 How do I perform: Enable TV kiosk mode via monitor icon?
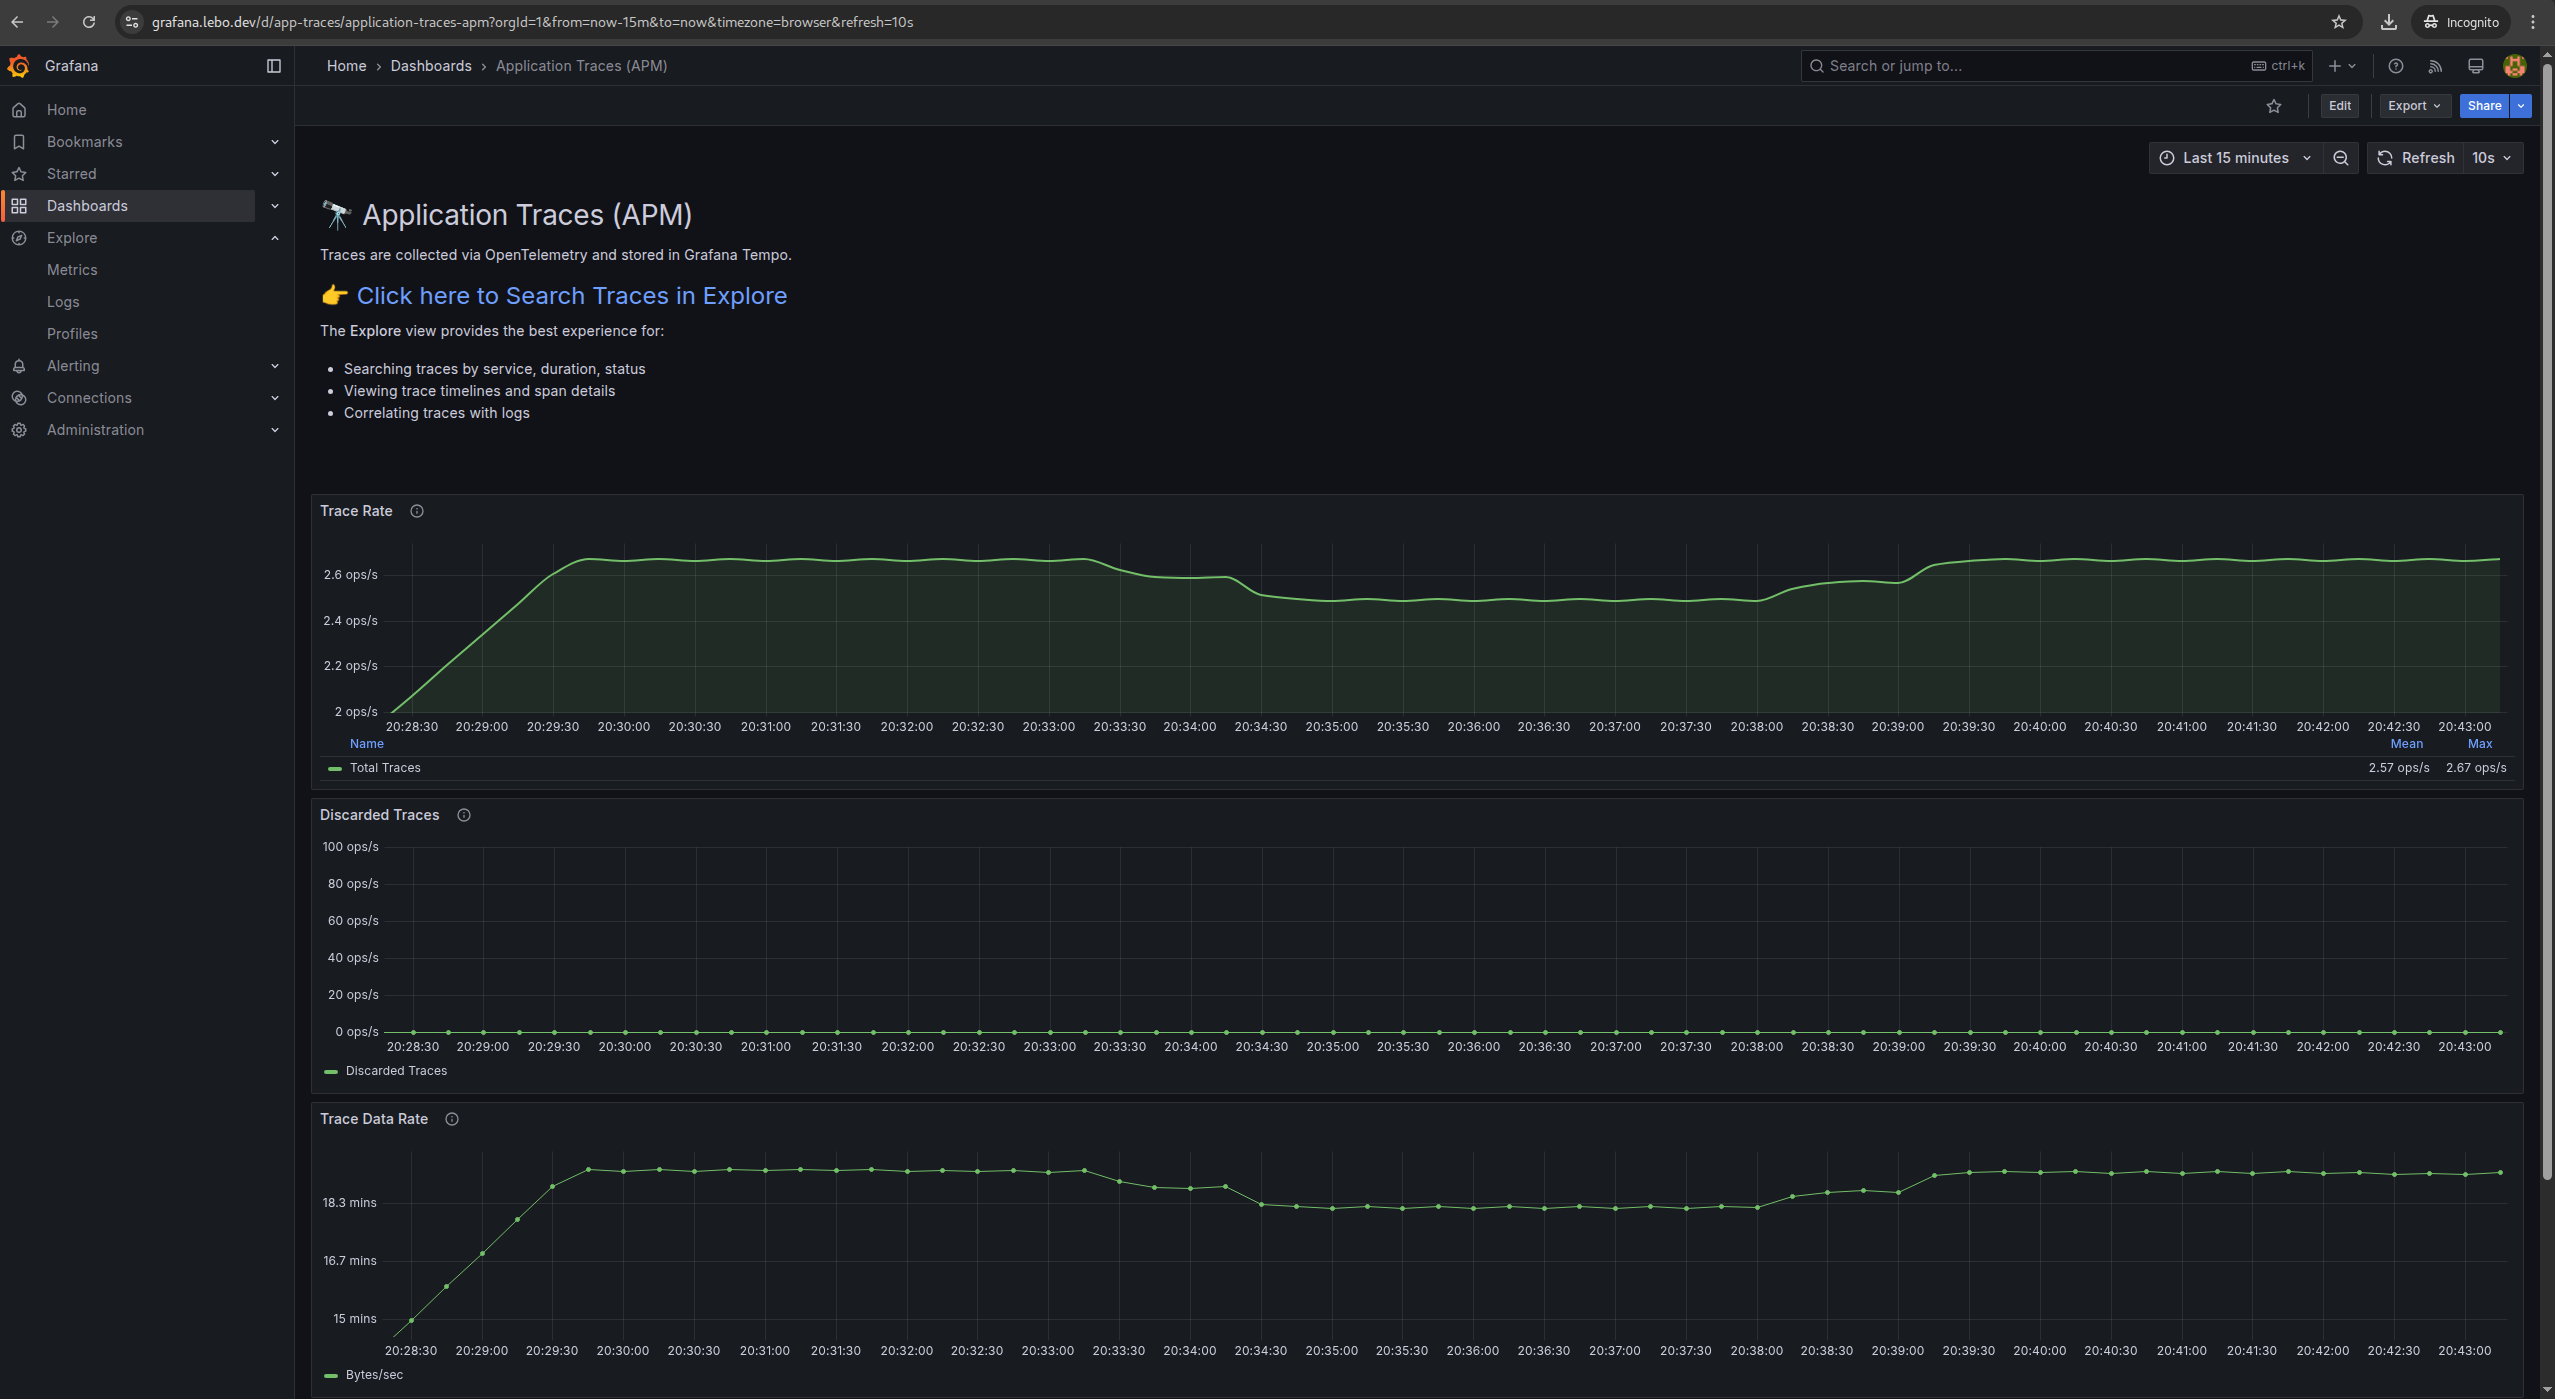pyautogui.click(x=2475, y=66)
